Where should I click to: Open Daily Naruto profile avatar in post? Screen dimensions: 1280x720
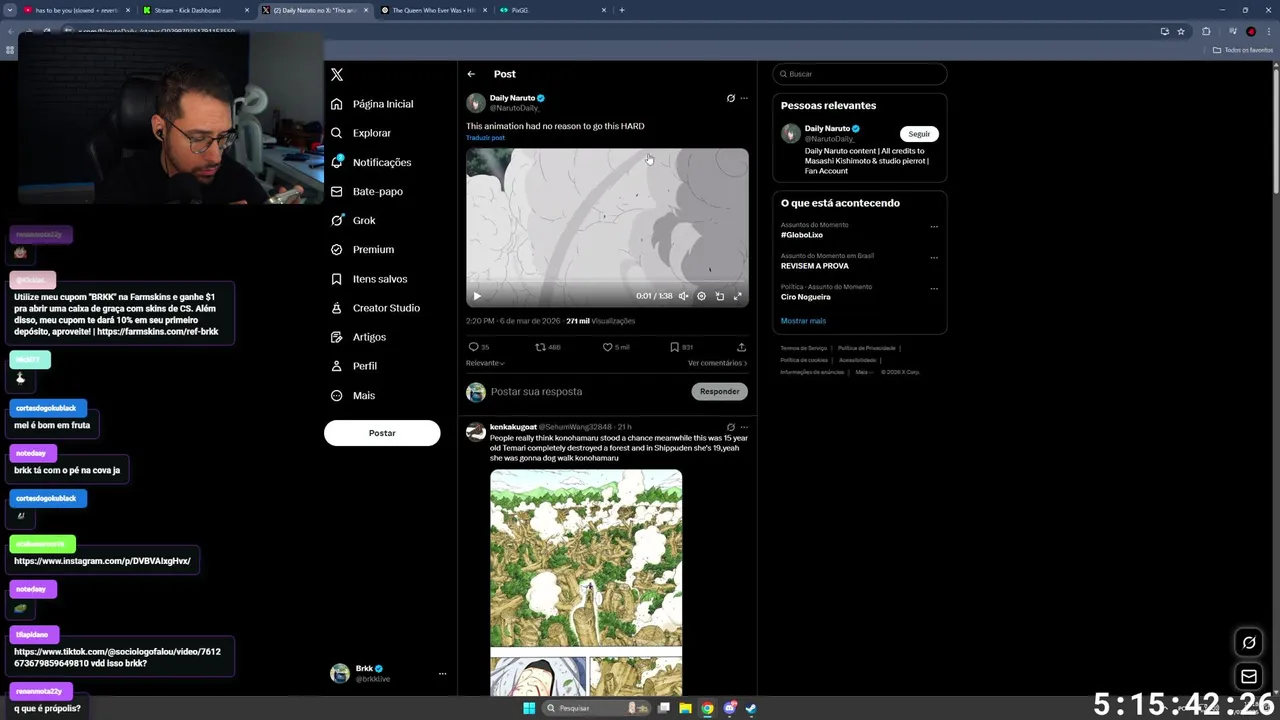[476, 102]
